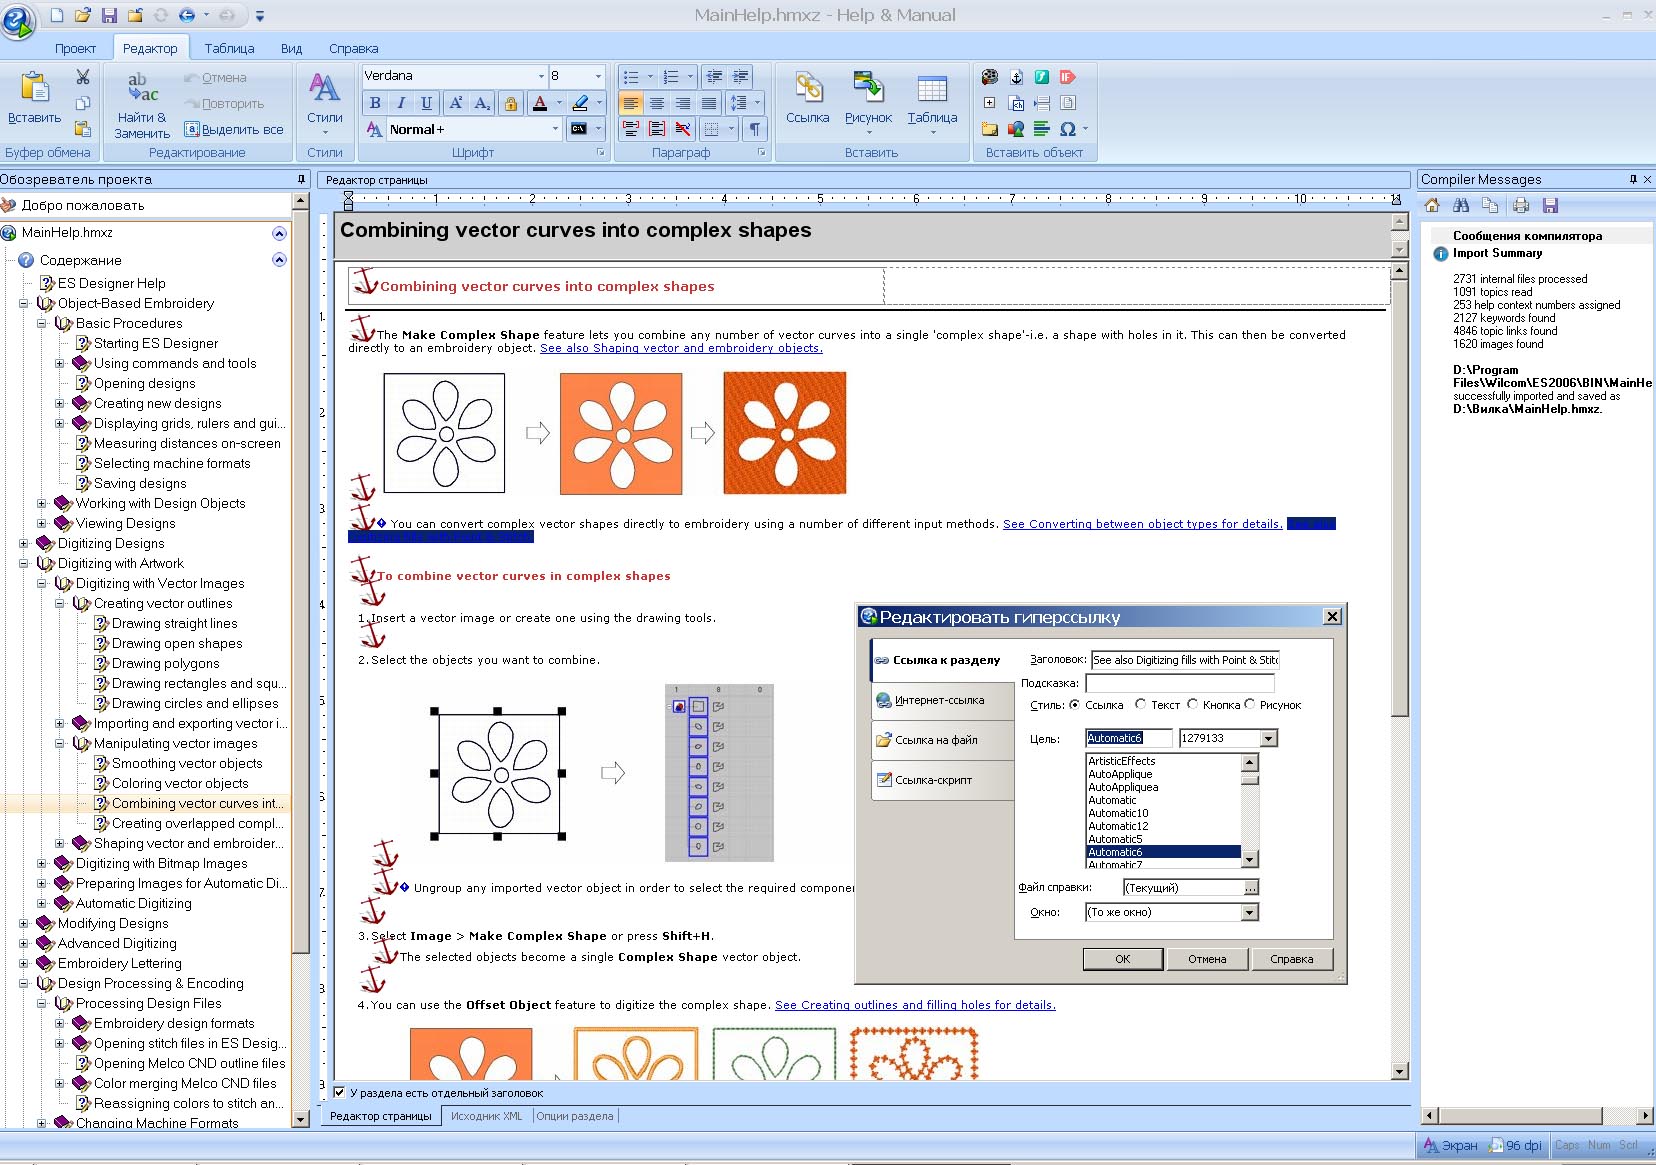The height and width of the screenshot is (1165, 1656).
Task: Open the Verdana font name dropdown
Action: (x=541, y=76)
